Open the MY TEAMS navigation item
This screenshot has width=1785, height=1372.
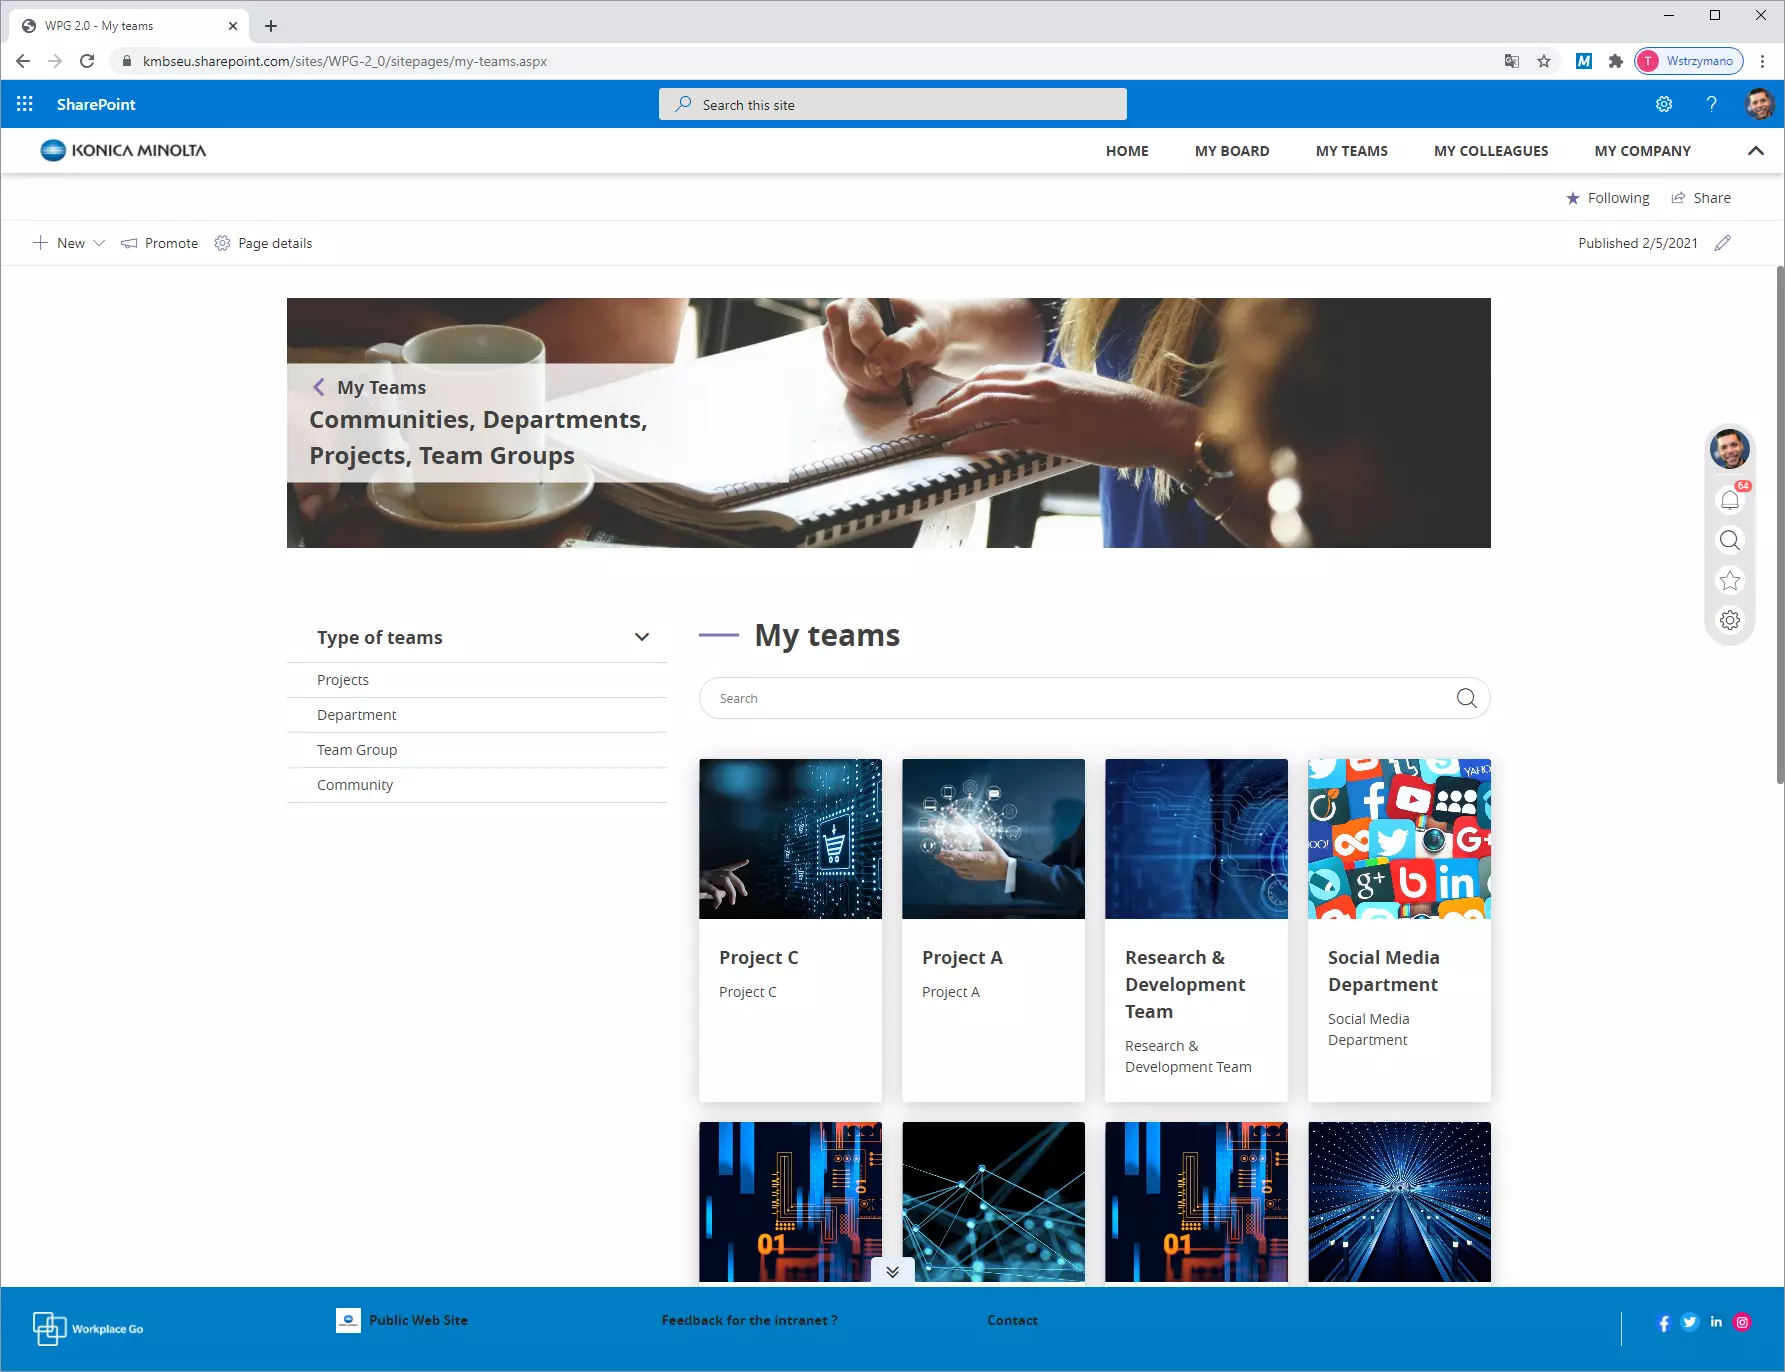(1352, 151)
